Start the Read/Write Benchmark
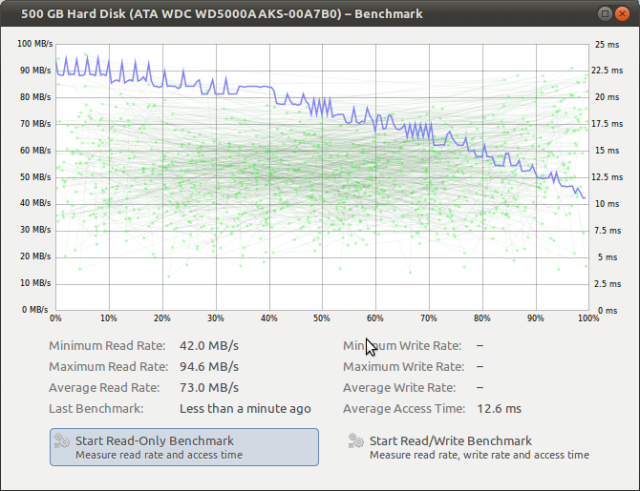This screenshot has width=640, height=491. (468, 447)
